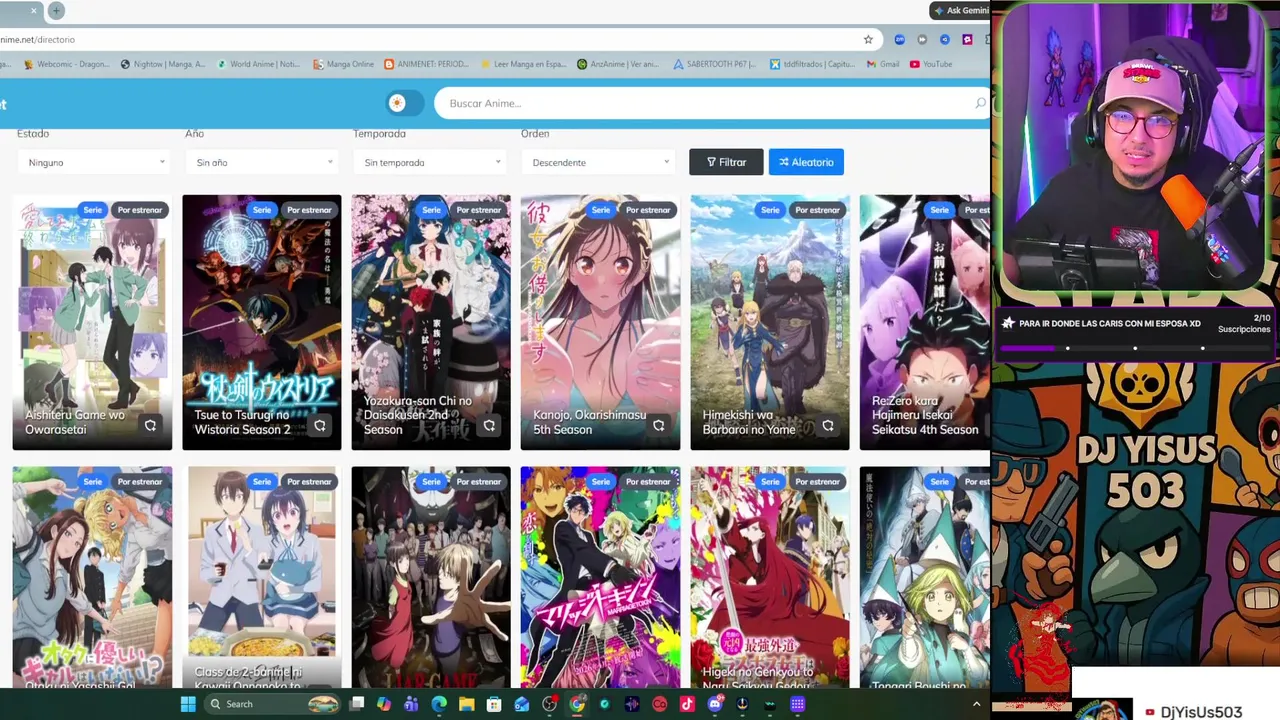Click the Ask Gemini button
This screenshot has height=720, width=1280.
click(960, 10)
